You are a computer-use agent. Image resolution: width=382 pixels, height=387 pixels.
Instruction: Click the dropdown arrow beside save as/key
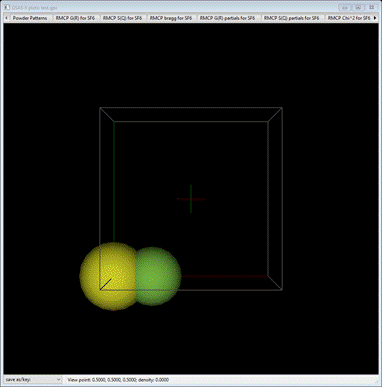tap(59, 380)
